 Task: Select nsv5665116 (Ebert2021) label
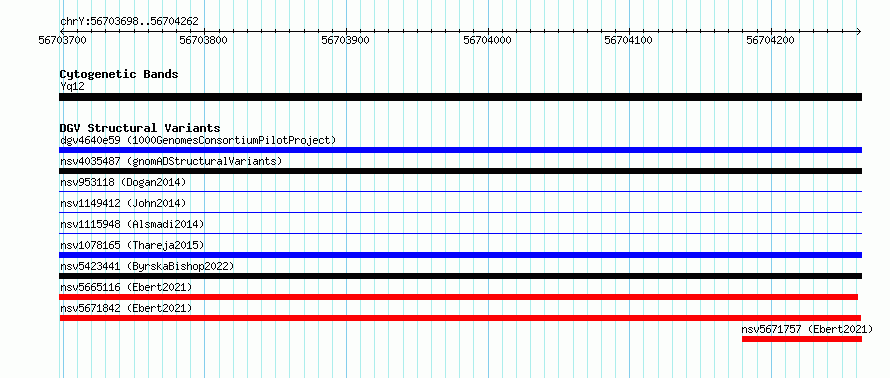(126, 287)
